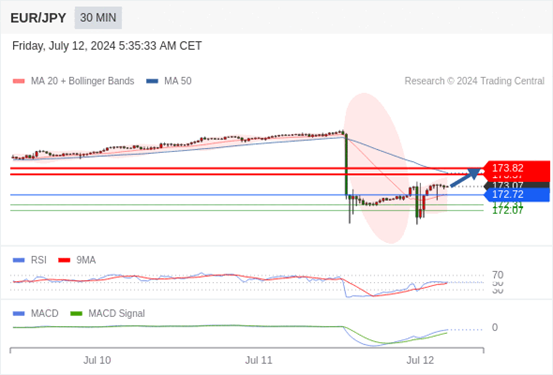Click the MACD Signal legend marker
This screenshot has height=375, width=553.
click(76, 314)
